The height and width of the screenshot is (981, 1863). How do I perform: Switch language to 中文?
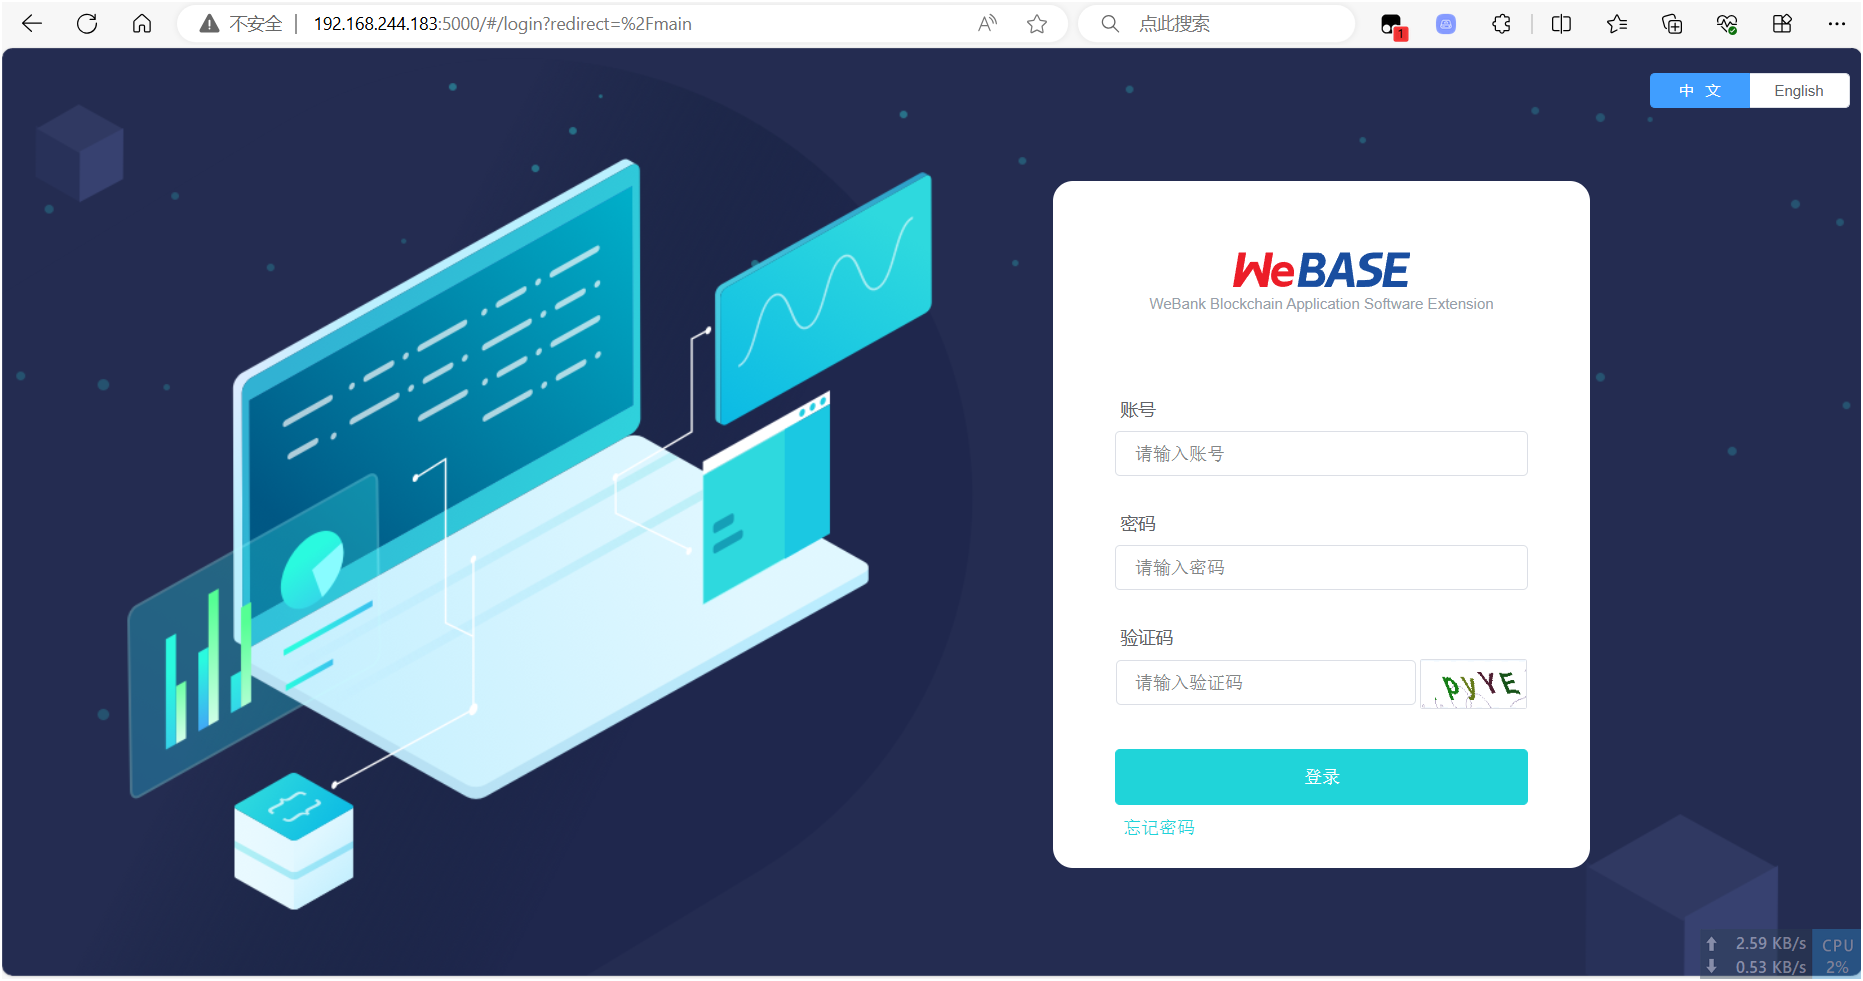point(1699,90)
